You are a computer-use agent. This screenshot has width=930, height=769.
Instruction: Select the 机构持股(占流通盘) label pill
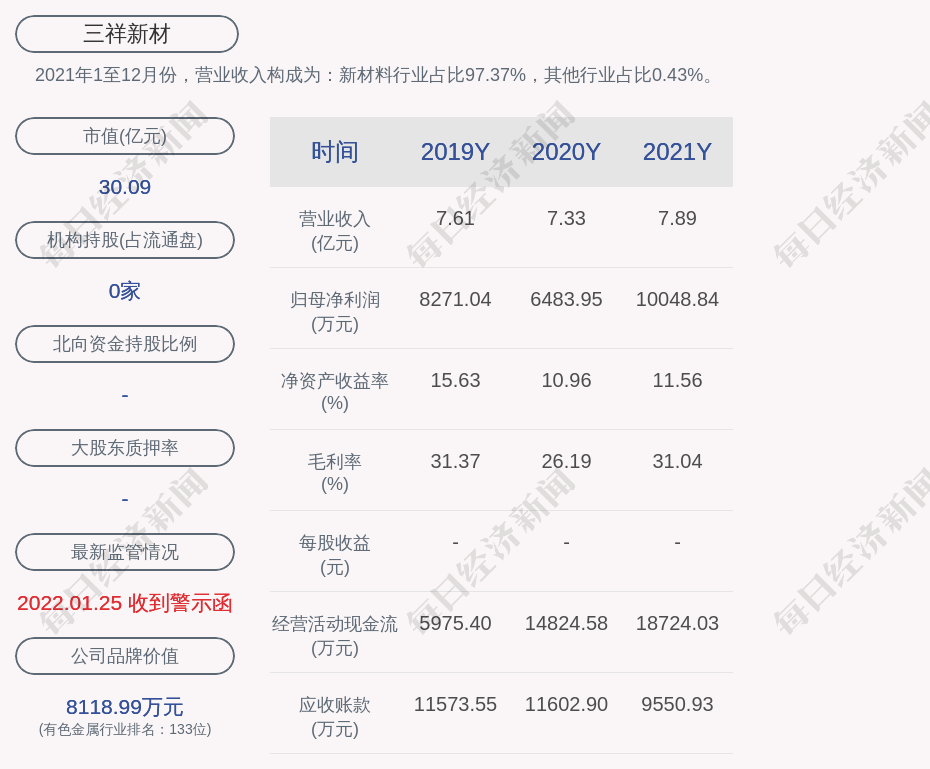tap(125, 240)
